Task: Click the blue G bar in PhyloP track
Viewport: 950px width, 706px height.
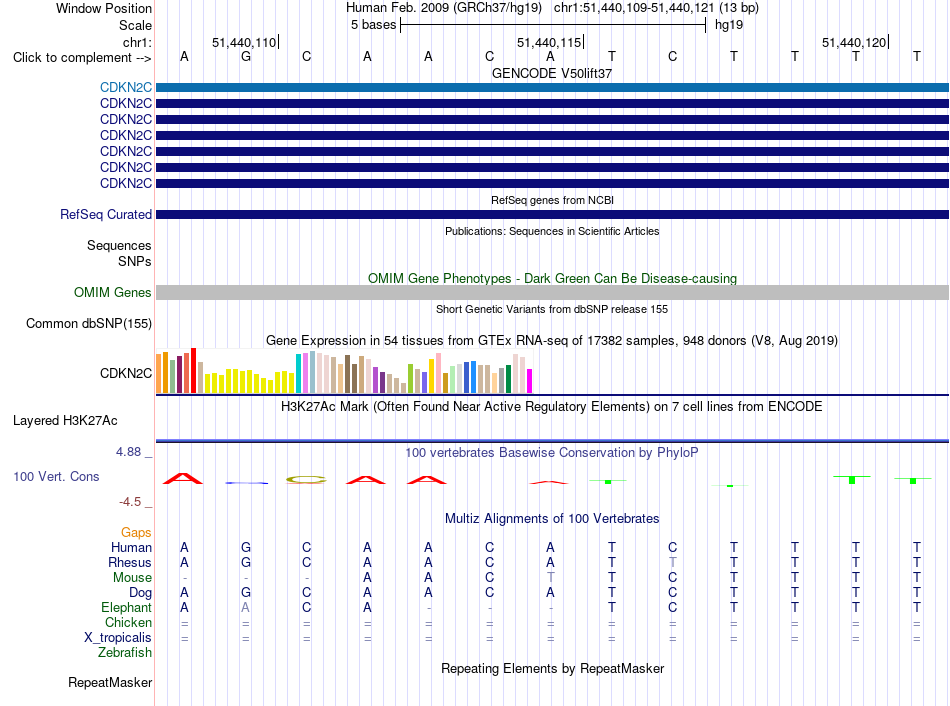Action: pyautogui.click(x=247, y=483)
